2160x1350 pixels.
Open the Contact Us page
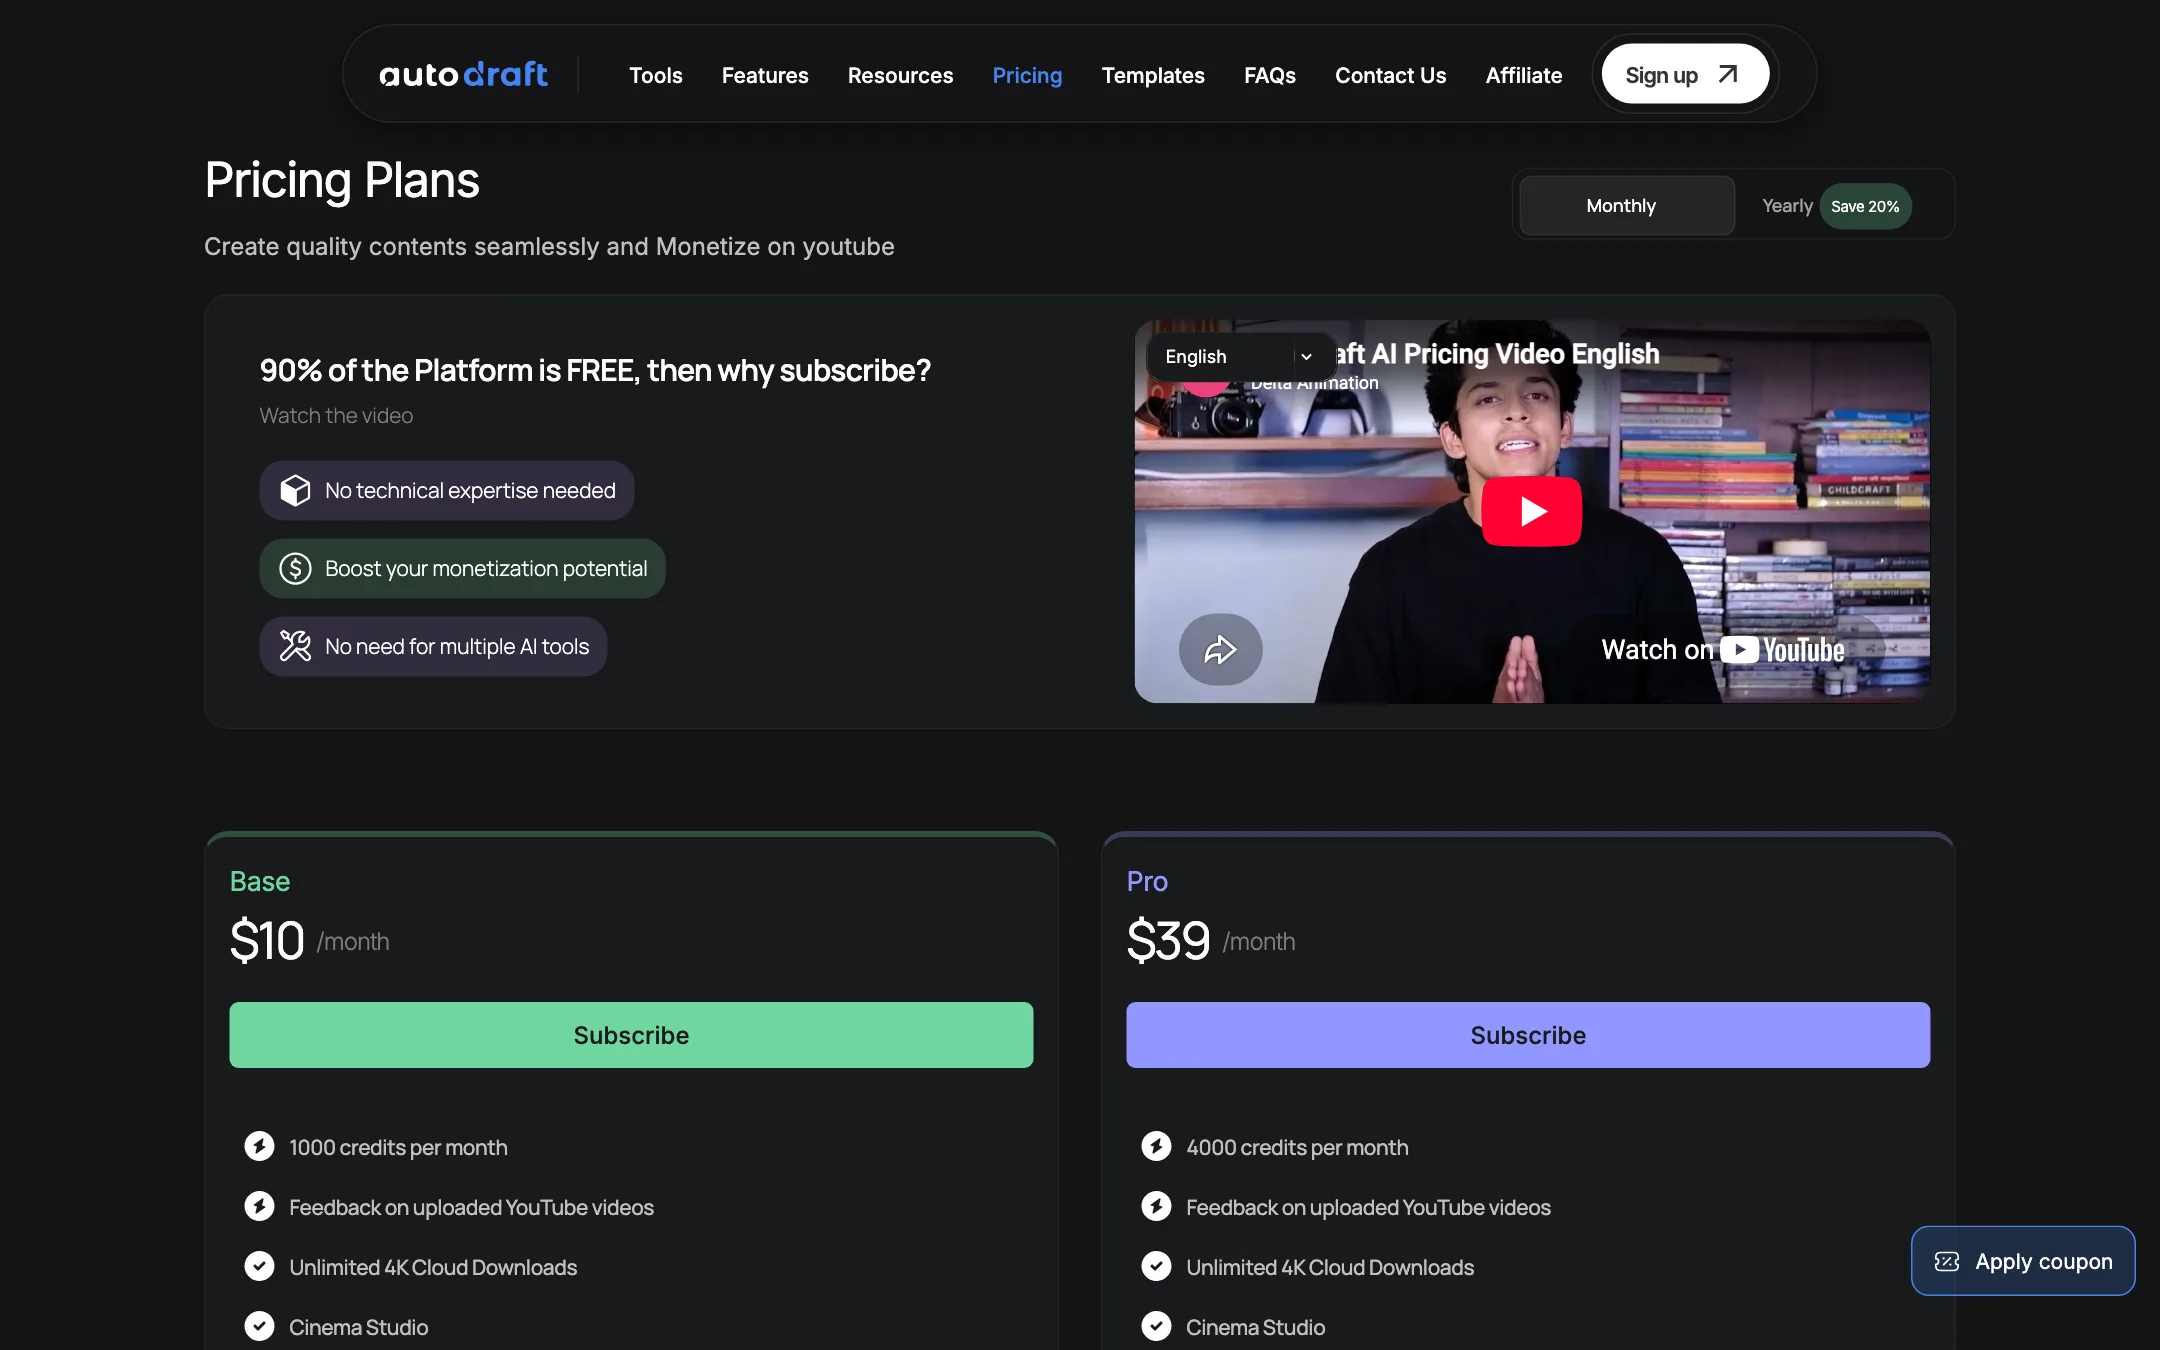coord(1390,75)
